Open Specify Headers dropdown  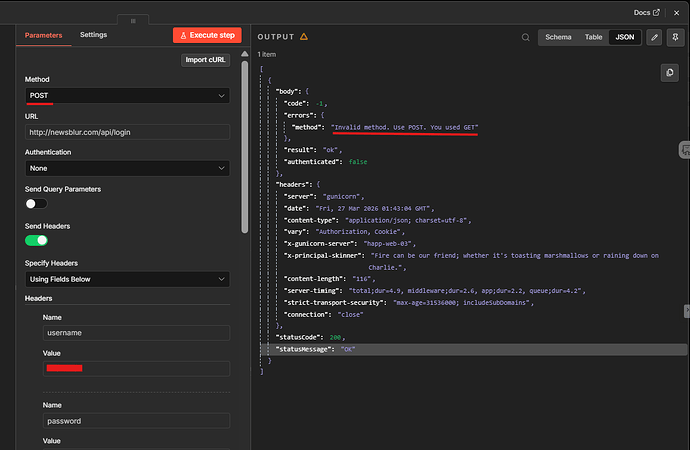pyautogui.click(x=128, y=278)
